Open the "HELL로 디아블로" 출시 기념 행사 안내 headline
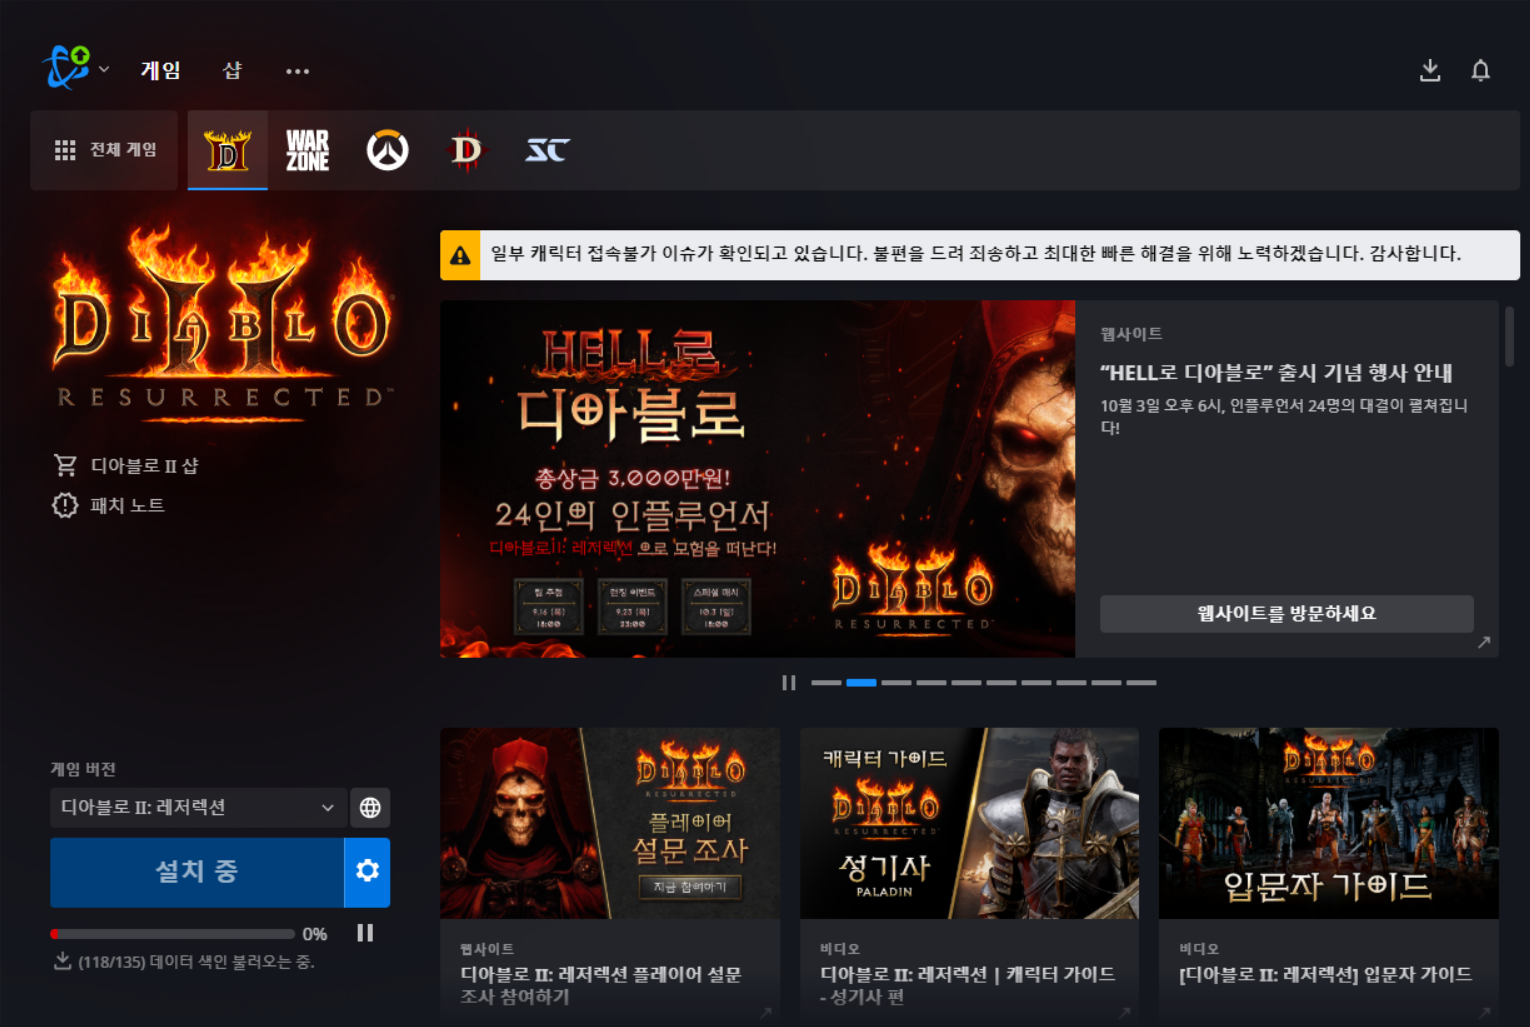 click(x=1276, y=373)
